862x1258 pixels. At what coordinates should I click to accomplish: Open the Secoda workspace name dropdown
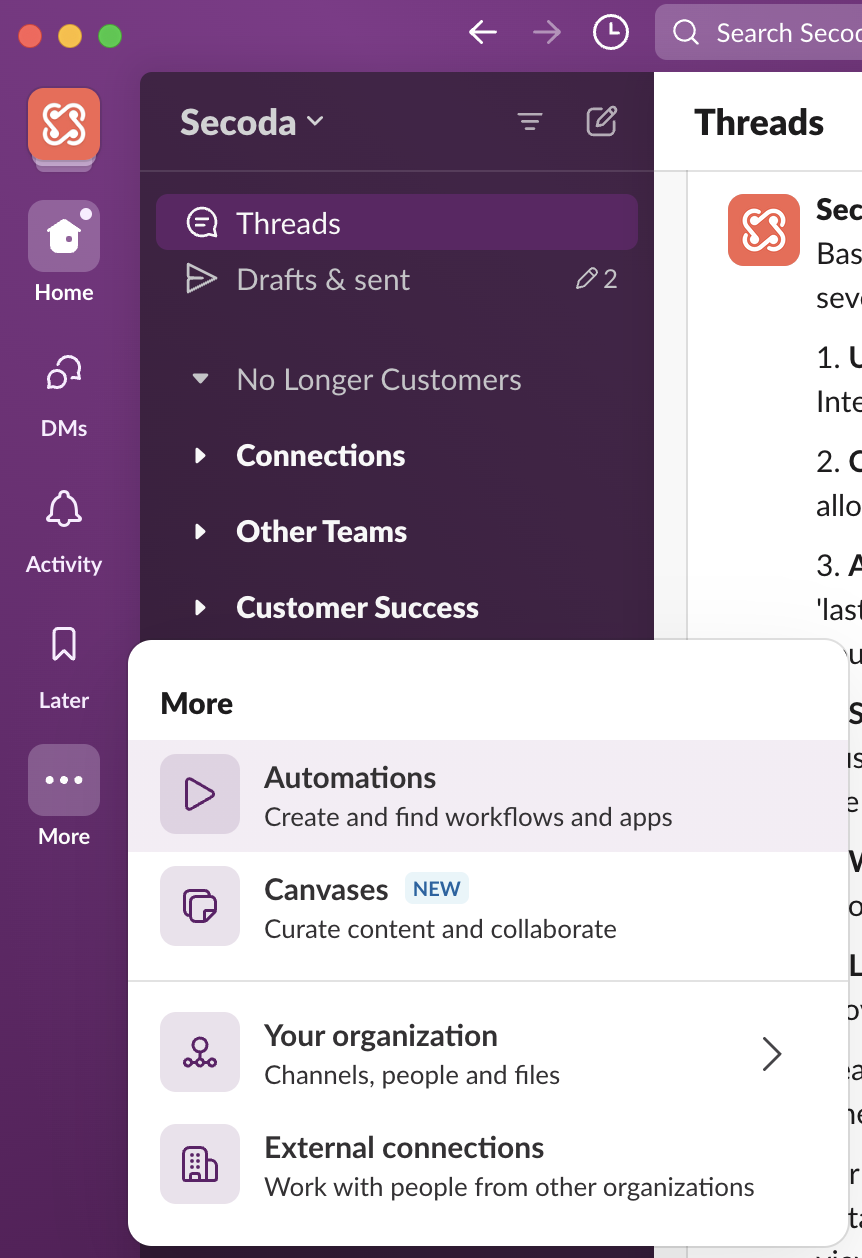click(251, 122)
